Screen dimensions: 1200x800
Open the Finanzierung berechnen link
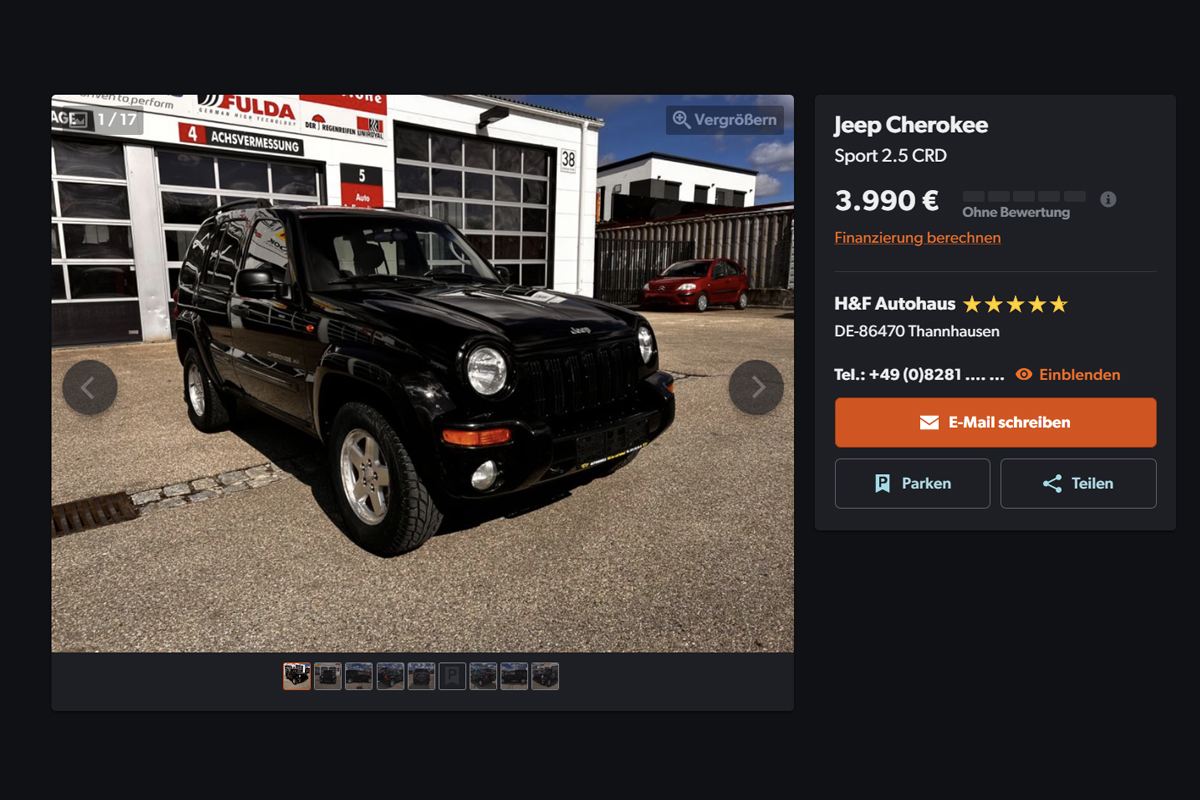[918, 237]
